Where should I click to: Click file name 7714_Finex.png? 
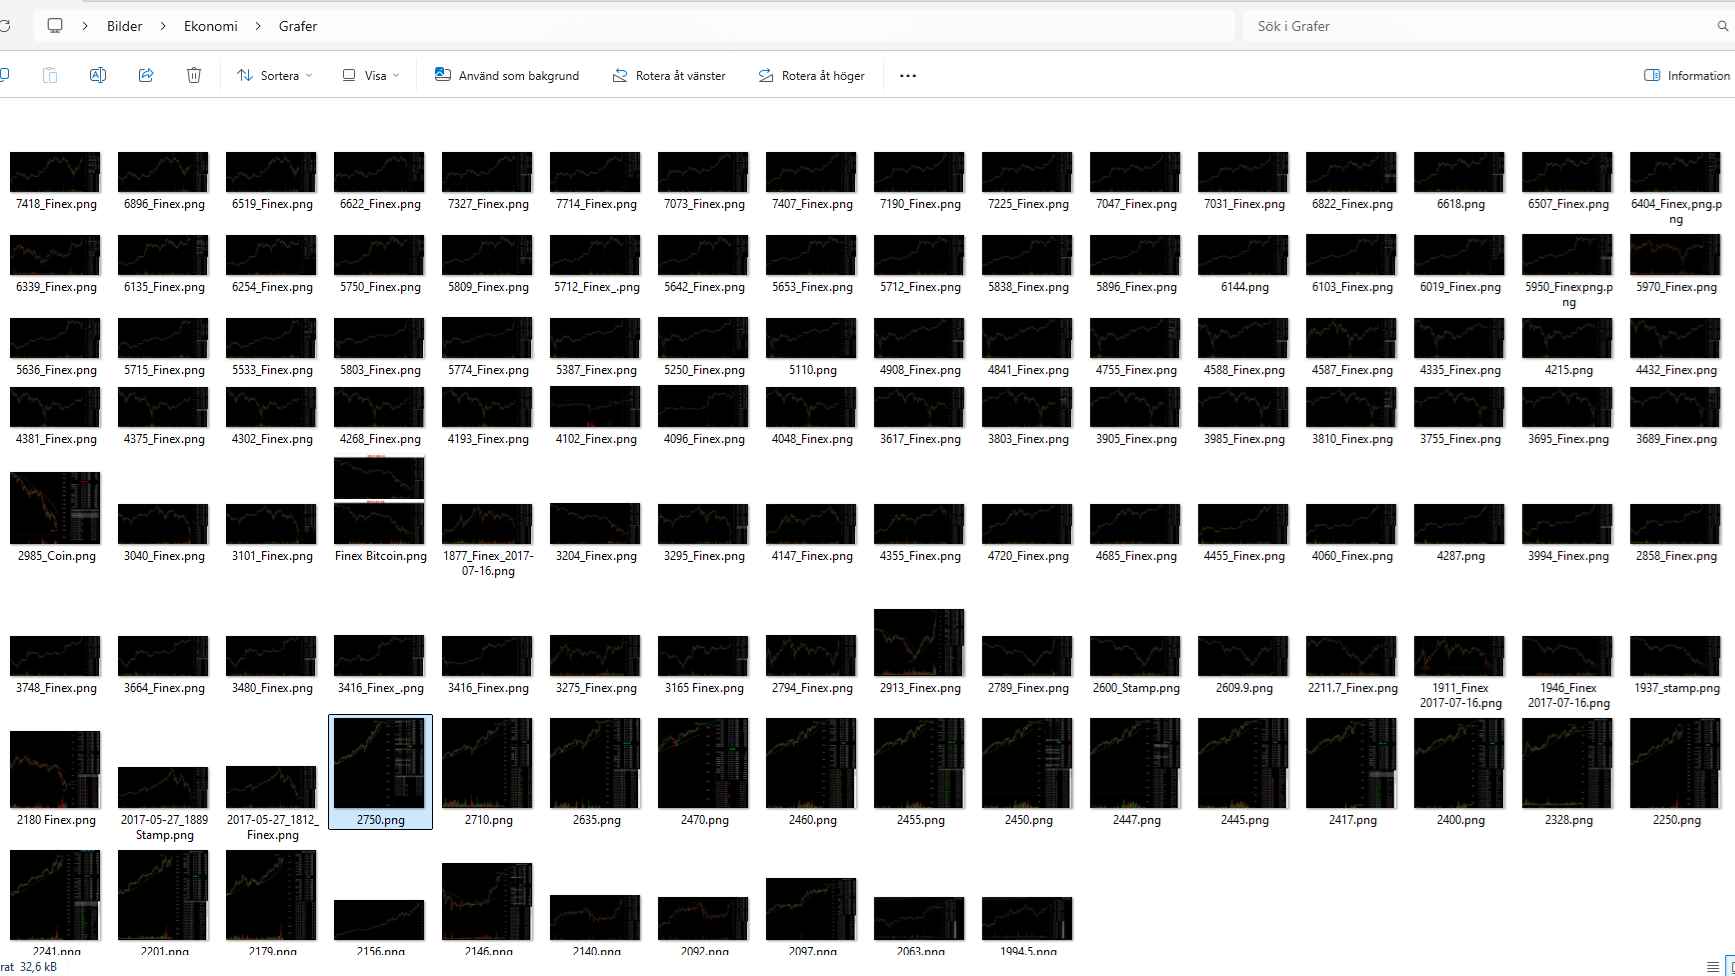[x=596, y=204]
